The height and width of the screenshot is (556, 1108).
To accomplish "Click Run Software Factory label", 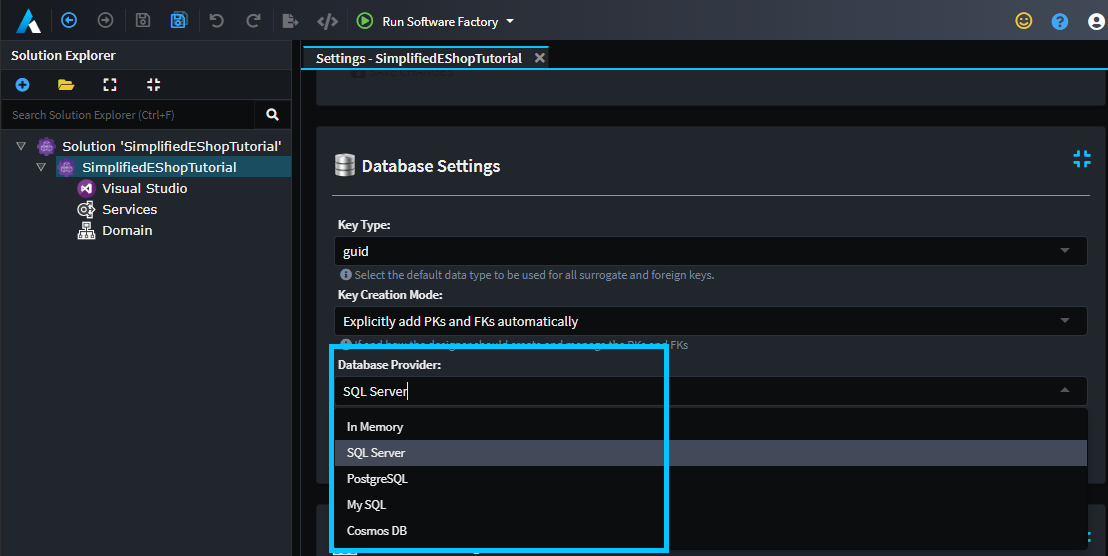I will [x=440, y=22].
